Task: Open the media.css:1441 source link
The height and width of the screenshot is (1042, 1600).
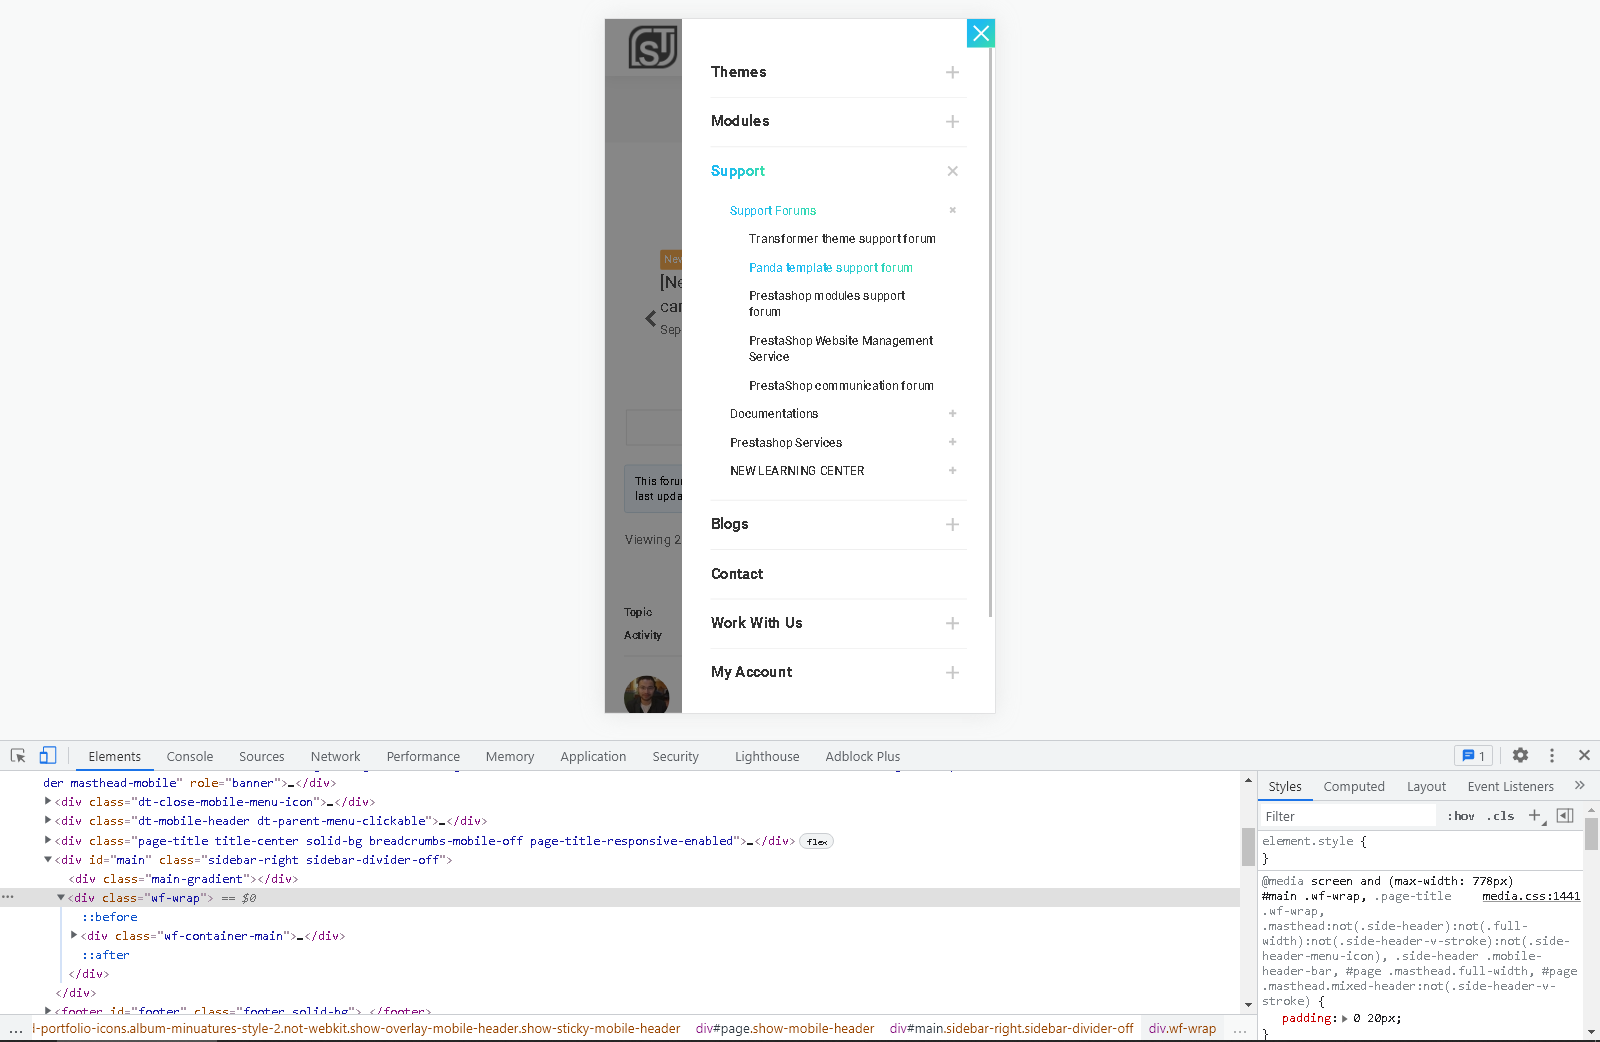Action: click(x=1531, y=896)
